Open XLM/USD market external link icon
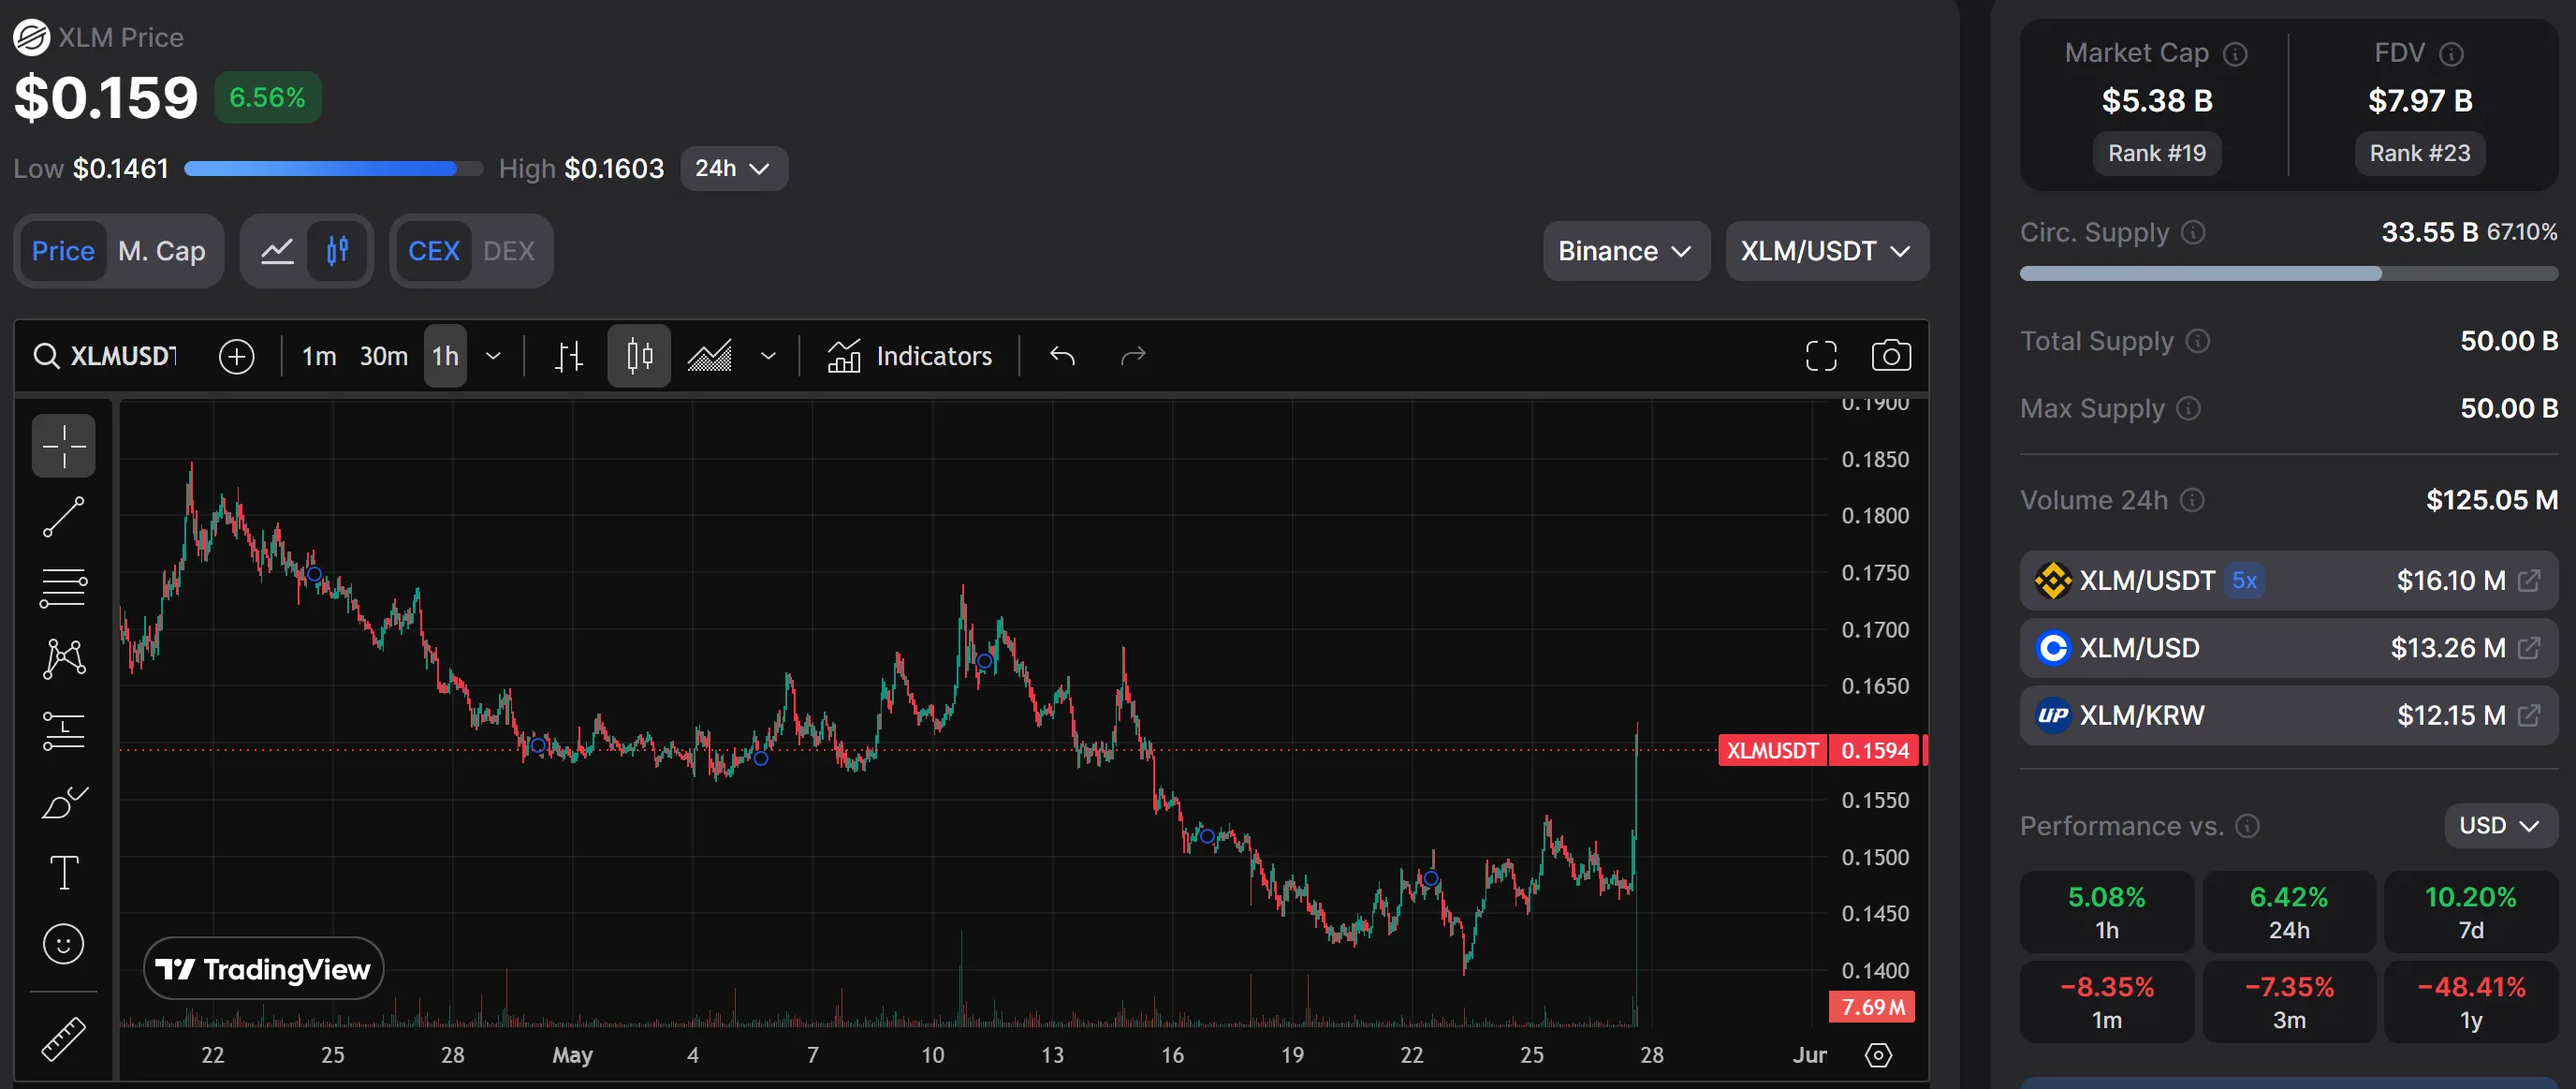2576x1089 pixels. point(2528,648)
